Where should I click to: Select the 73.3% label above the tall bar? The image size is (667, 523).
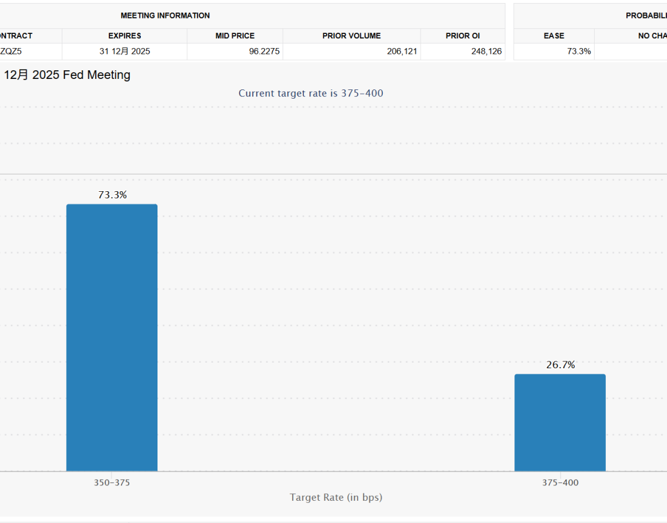tap(112, 195)
